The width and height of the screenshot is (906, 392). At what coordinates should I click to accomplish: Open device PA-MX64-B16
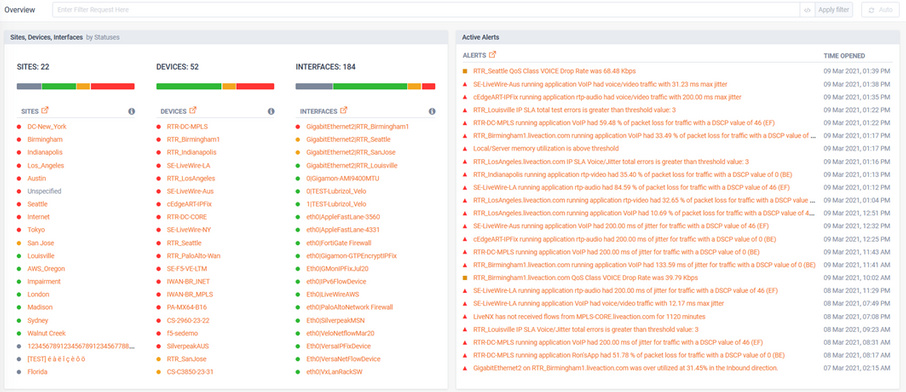tap(187, 307)
